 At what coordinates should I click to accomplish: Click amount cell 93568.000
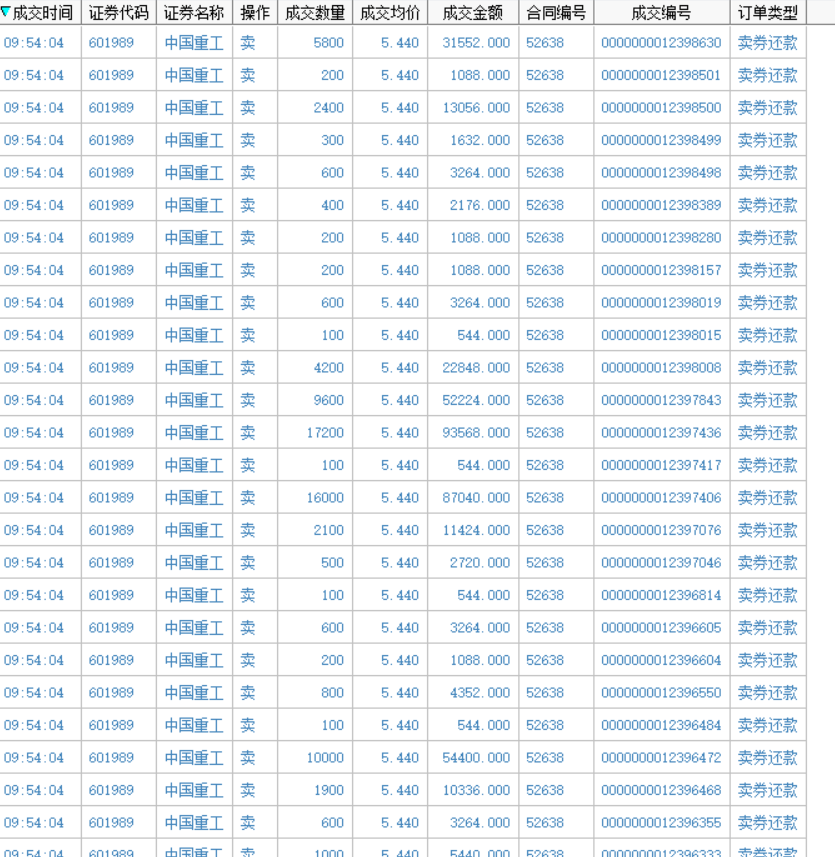476,433
